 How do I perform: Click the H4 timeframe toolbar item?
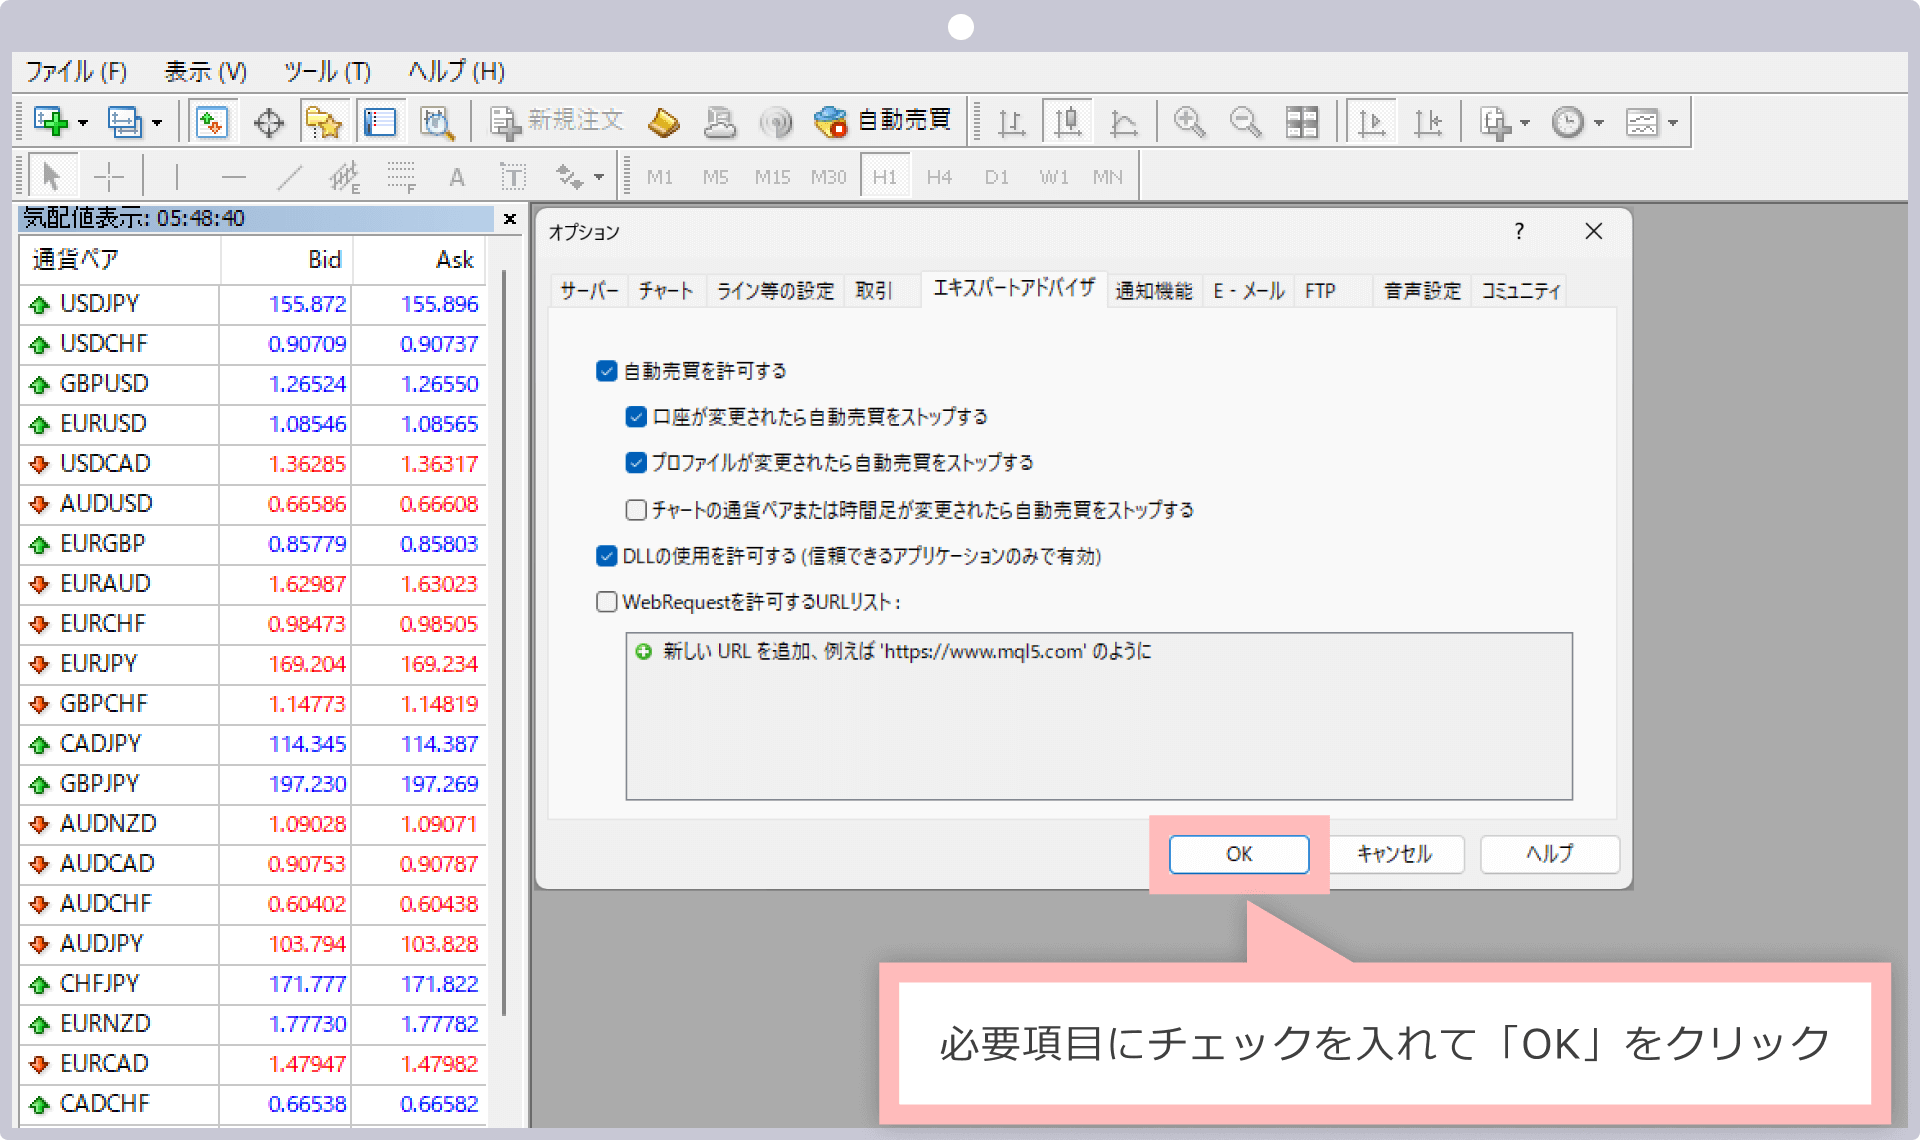point(940,176)
